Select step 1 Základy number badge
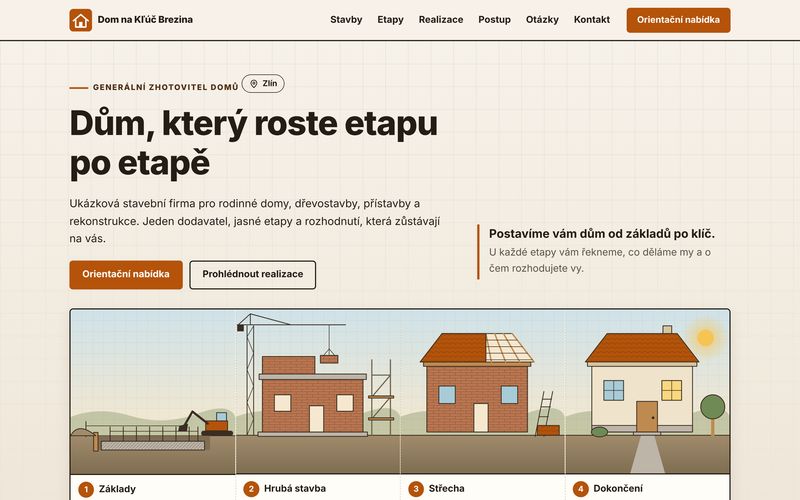Image resolution: width=800 pixels, height=500 pixels. click(86, 489)
